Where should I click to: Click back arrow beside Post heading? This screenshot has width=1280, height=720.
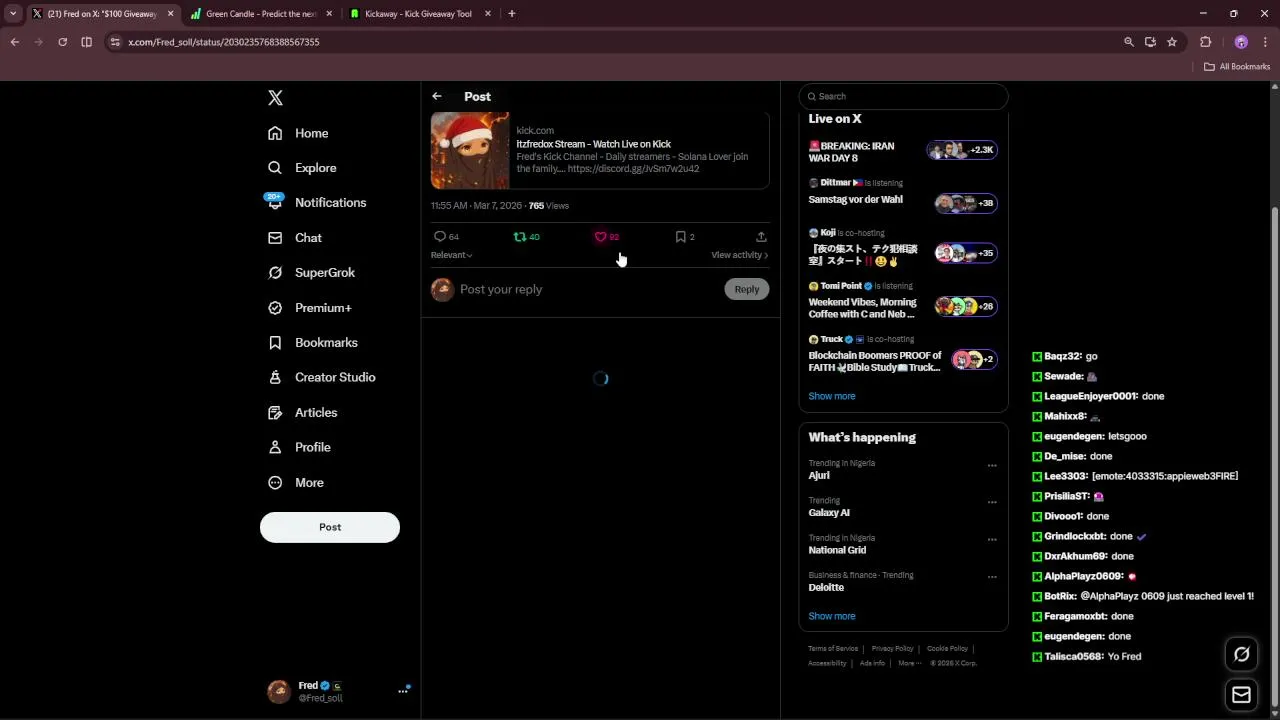[437, 96]
